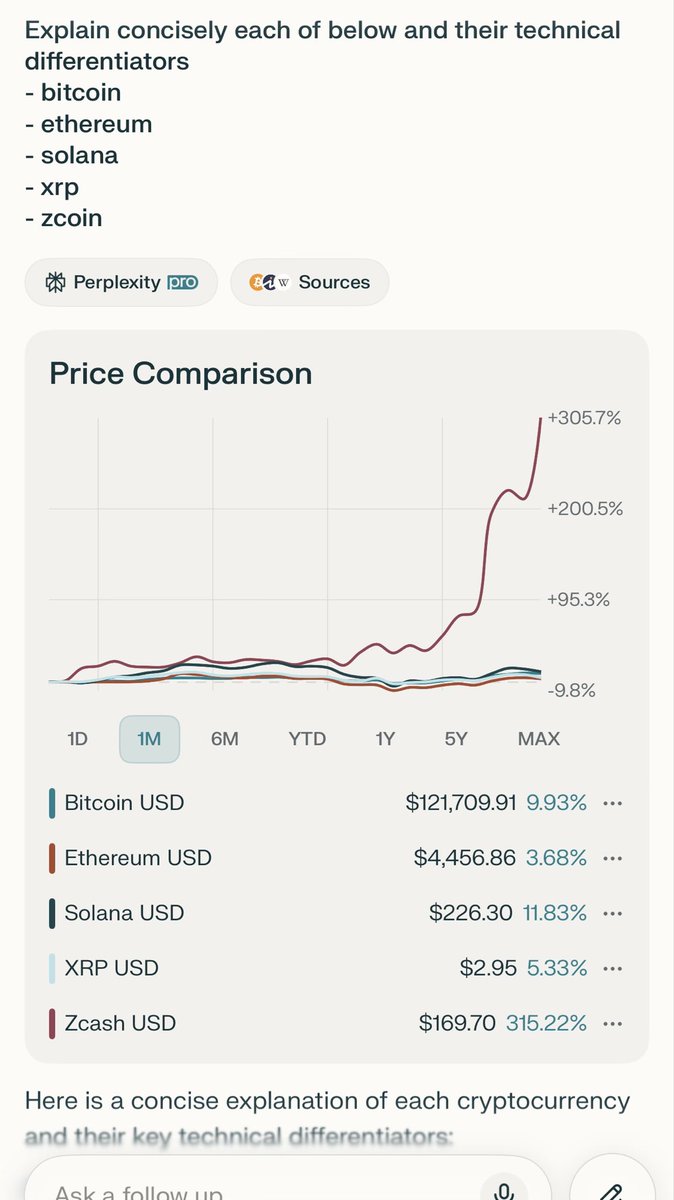
Task: Open more options for Bitcoin USD
Action: click(614, 803)
